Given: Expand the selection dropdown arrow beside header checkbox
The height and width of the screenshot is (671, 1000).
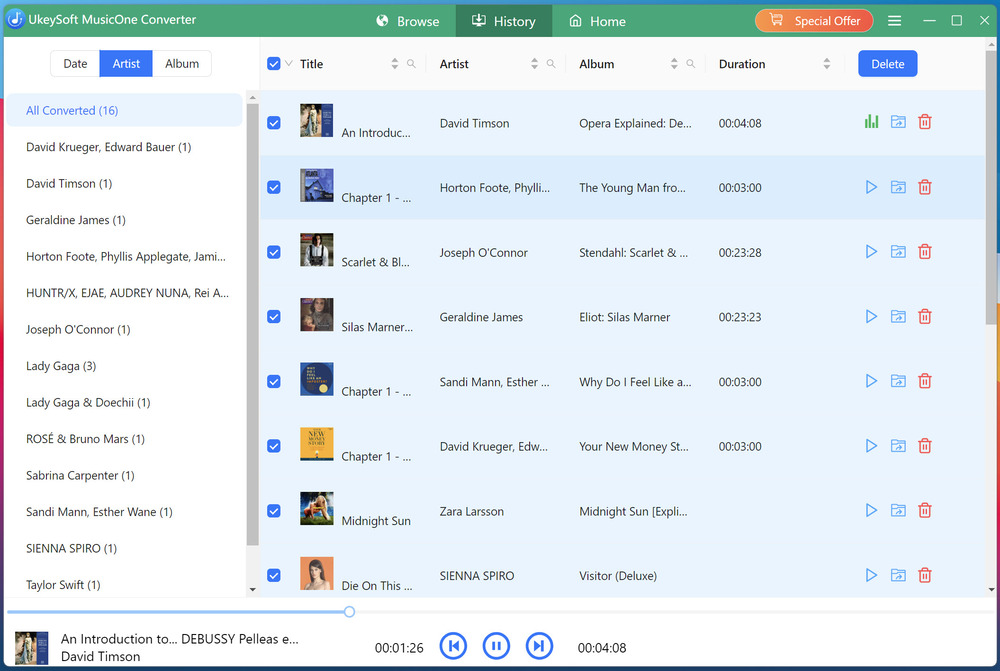Looking at the screenshot, I should click(288, 64).
